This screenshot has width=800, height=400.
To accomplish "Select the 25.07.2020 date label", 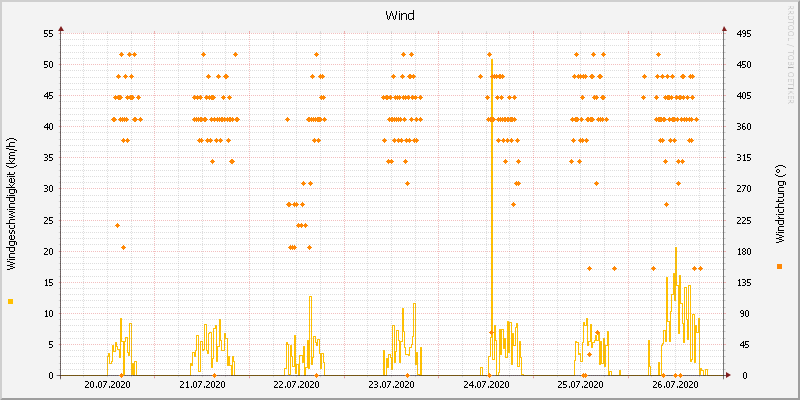I will pos(581,385).
